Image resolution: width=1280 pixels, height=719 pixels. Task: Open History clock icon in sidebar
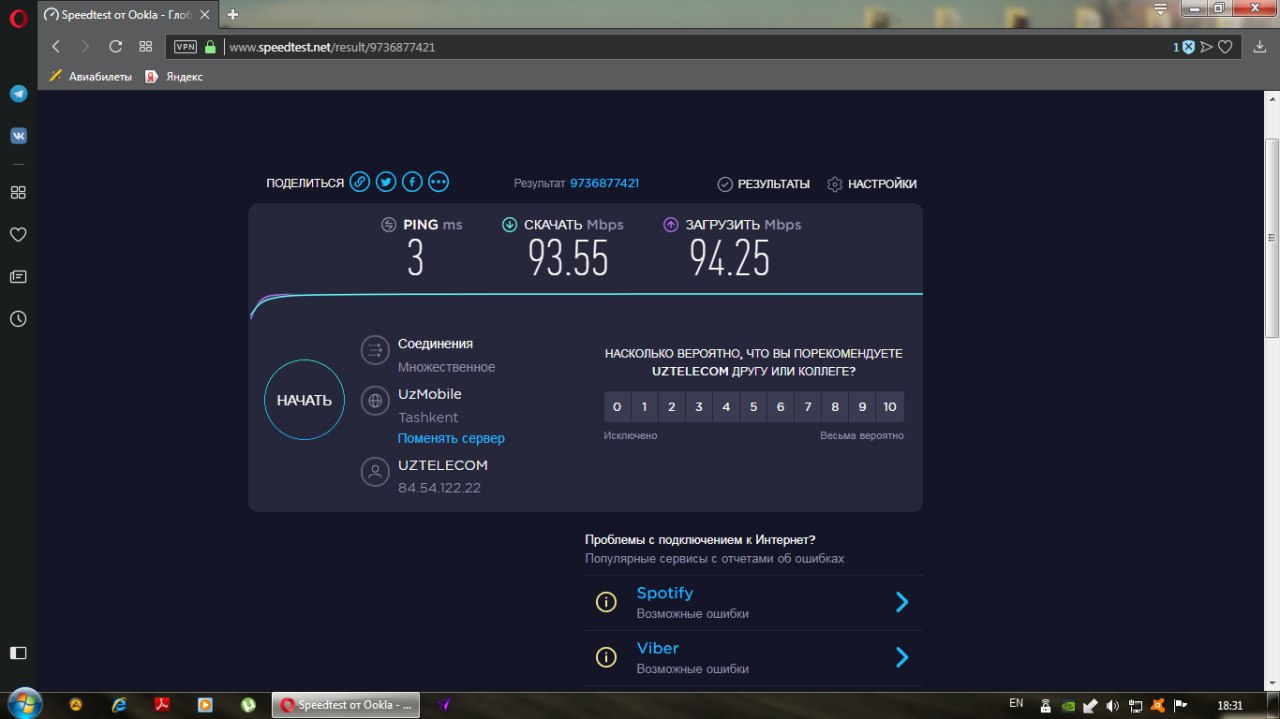coord(18,319)
